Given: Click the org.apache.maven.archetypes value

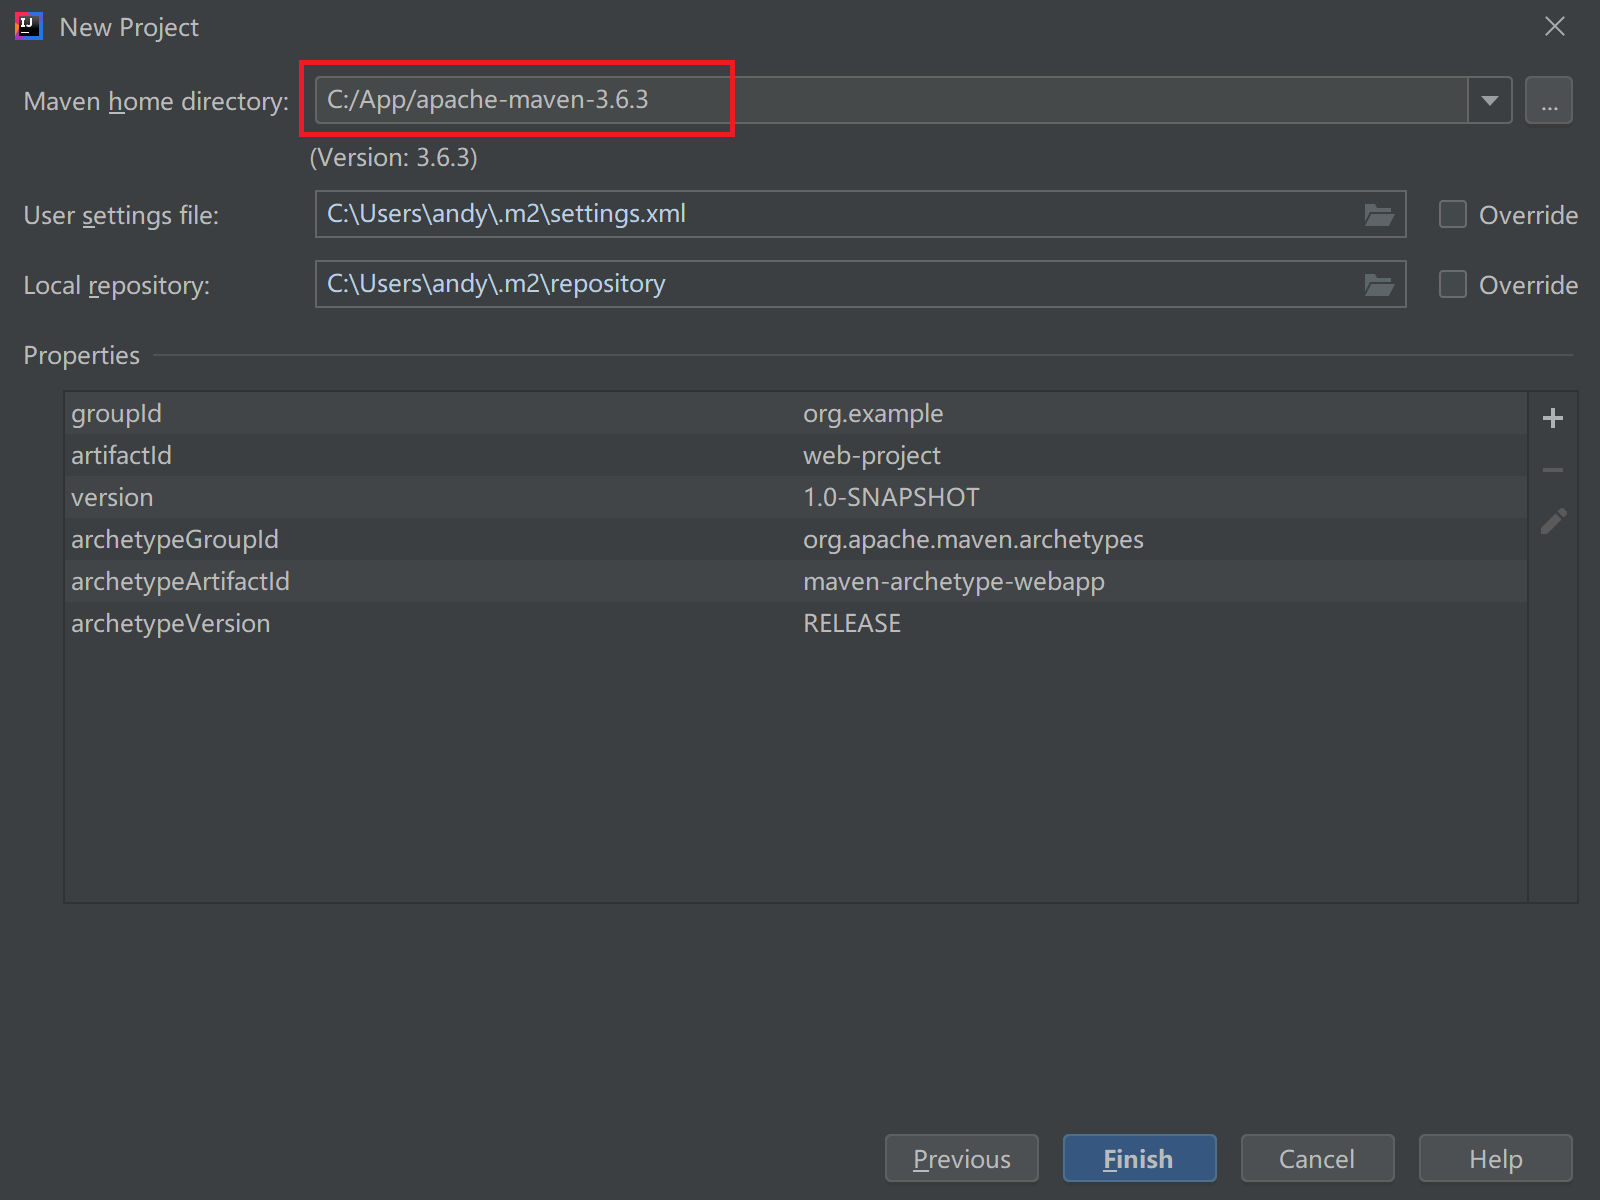Looking at the screenshot, I should point(973,539).
